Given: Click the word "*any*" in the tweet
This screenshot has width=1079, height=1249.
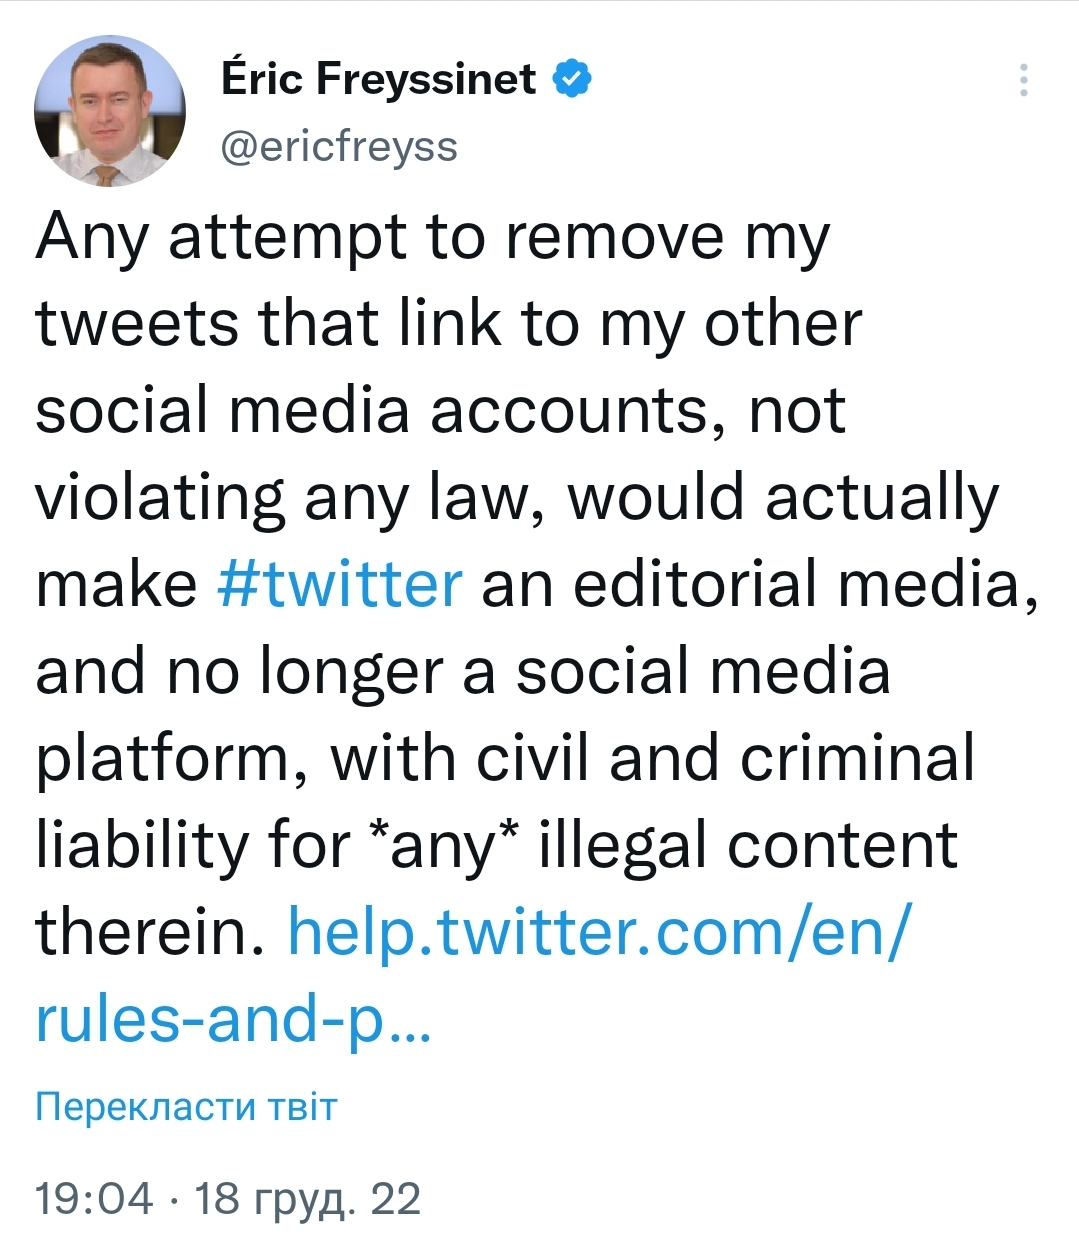Looking at the screenshot, I should 442,845.
